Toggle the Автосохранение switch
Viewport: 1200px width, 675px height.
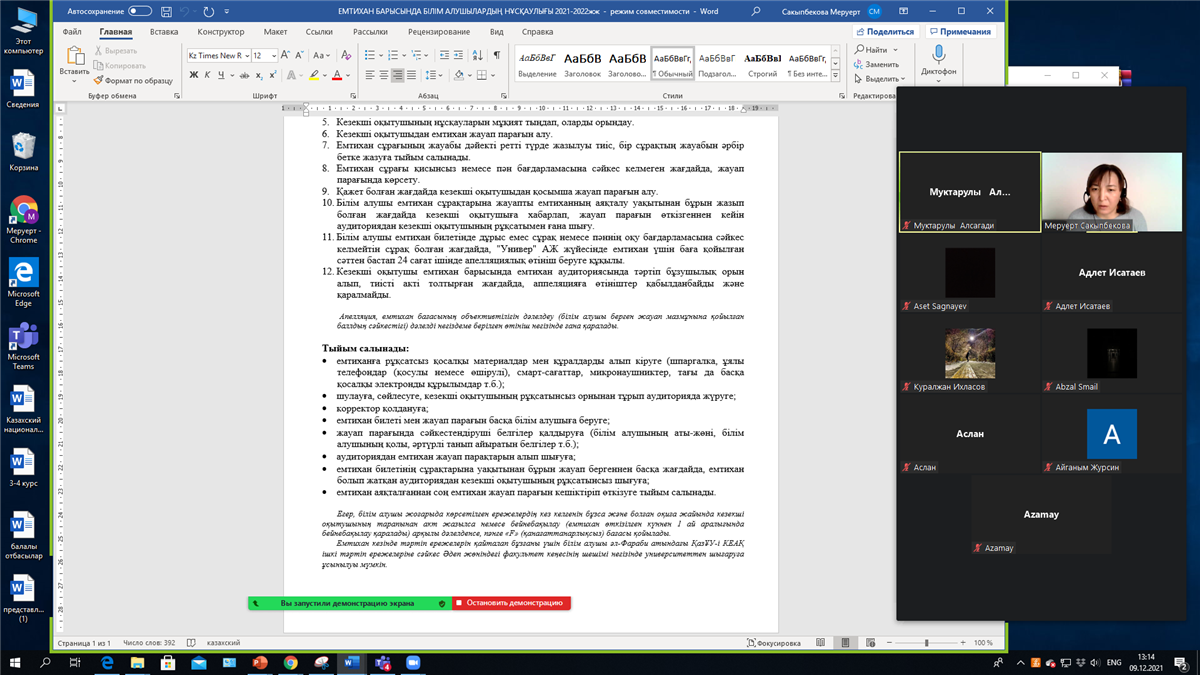[140, 12]
